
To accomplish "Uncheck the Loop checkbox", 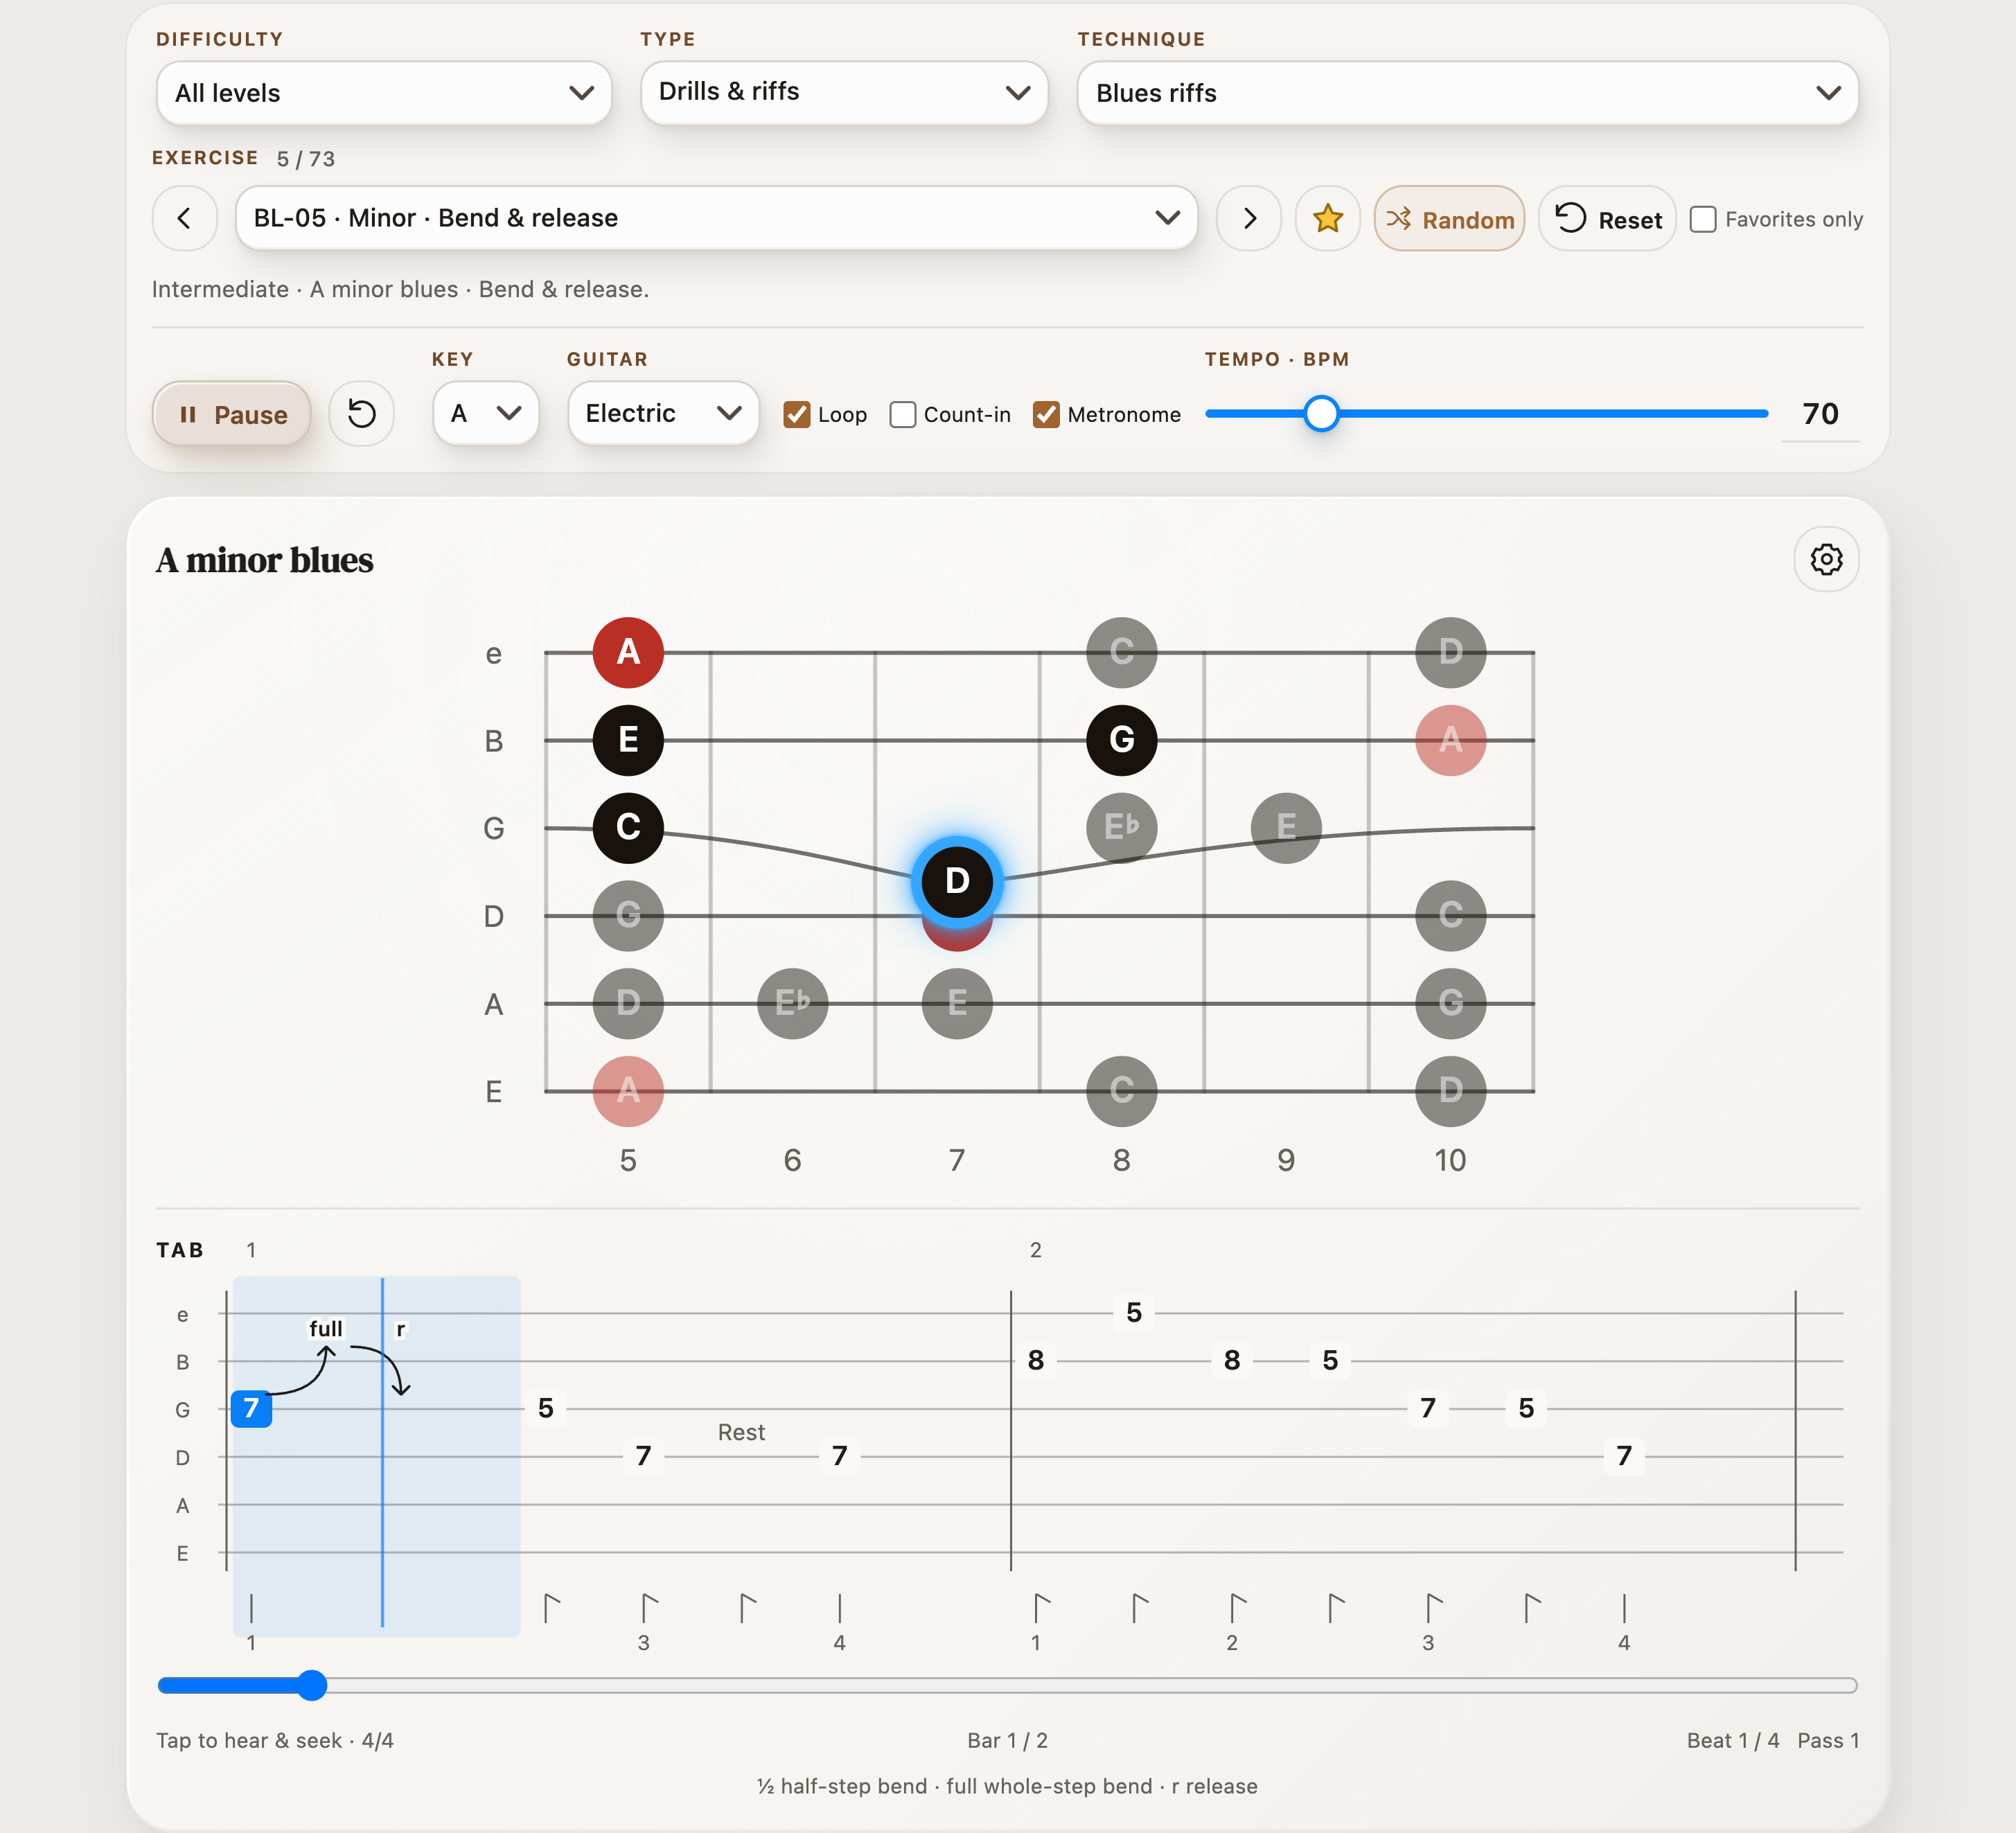I will (x=797, y=414).
